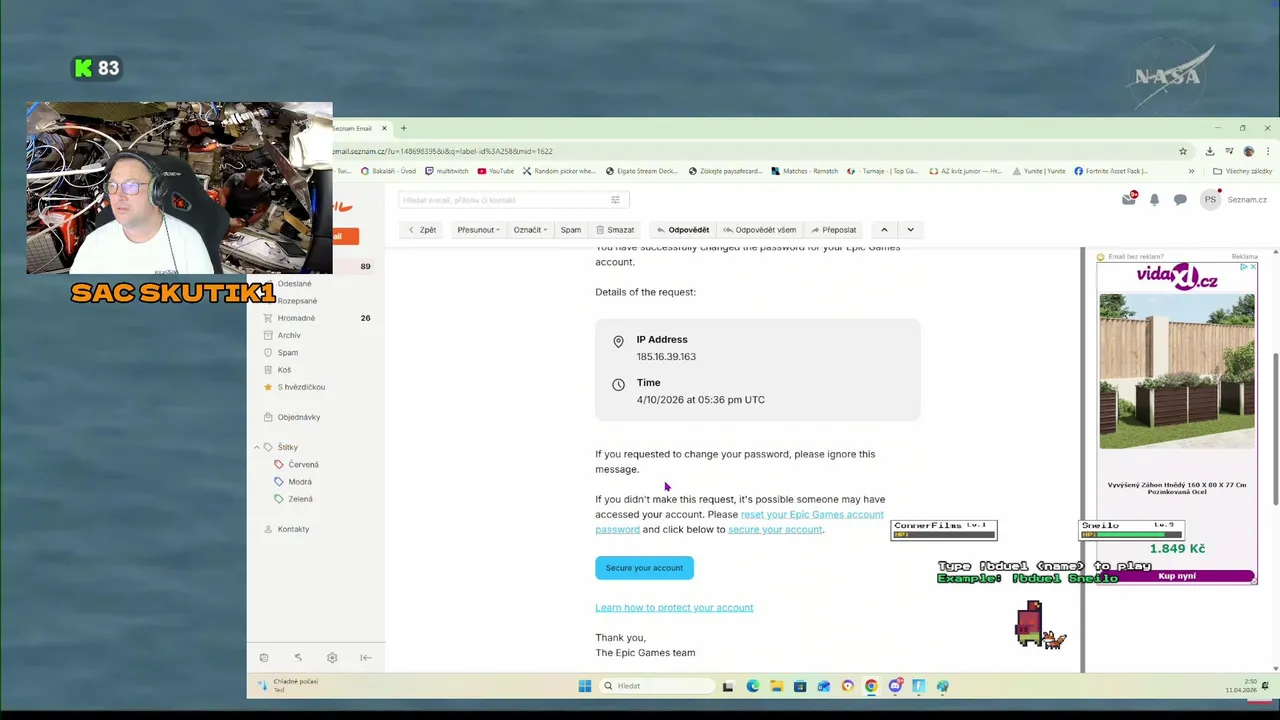Open browser downloads icon

(1210, 151)
